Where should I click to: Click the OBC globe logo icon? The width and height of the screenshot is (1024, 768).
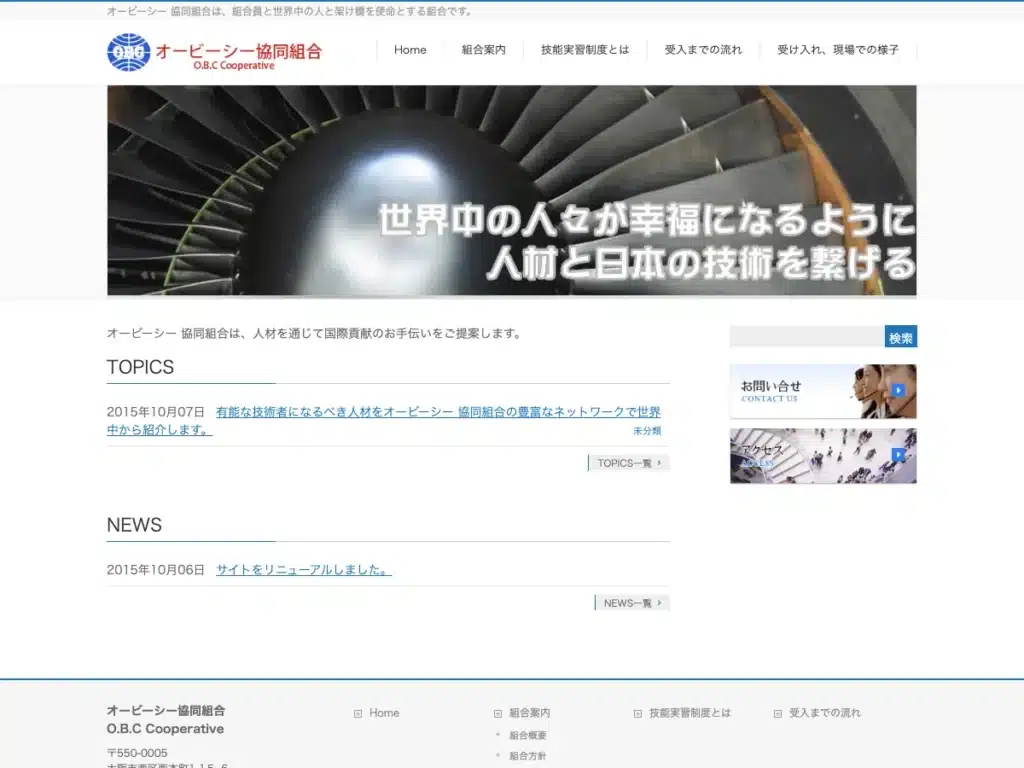[129, 52]
